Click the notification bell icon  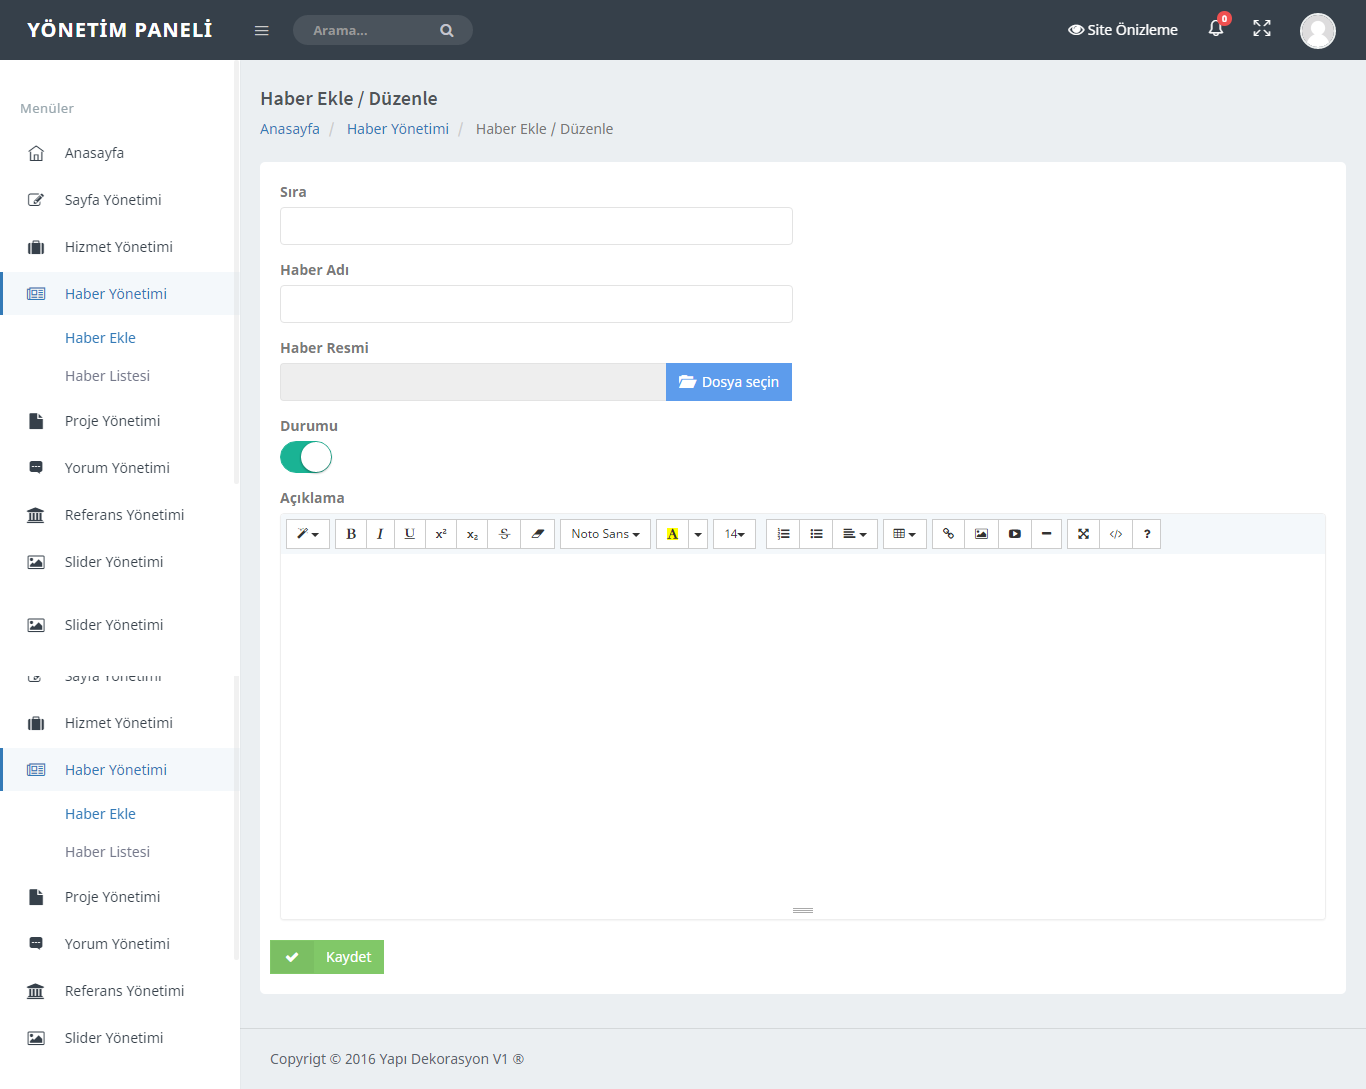[1216, 29]
